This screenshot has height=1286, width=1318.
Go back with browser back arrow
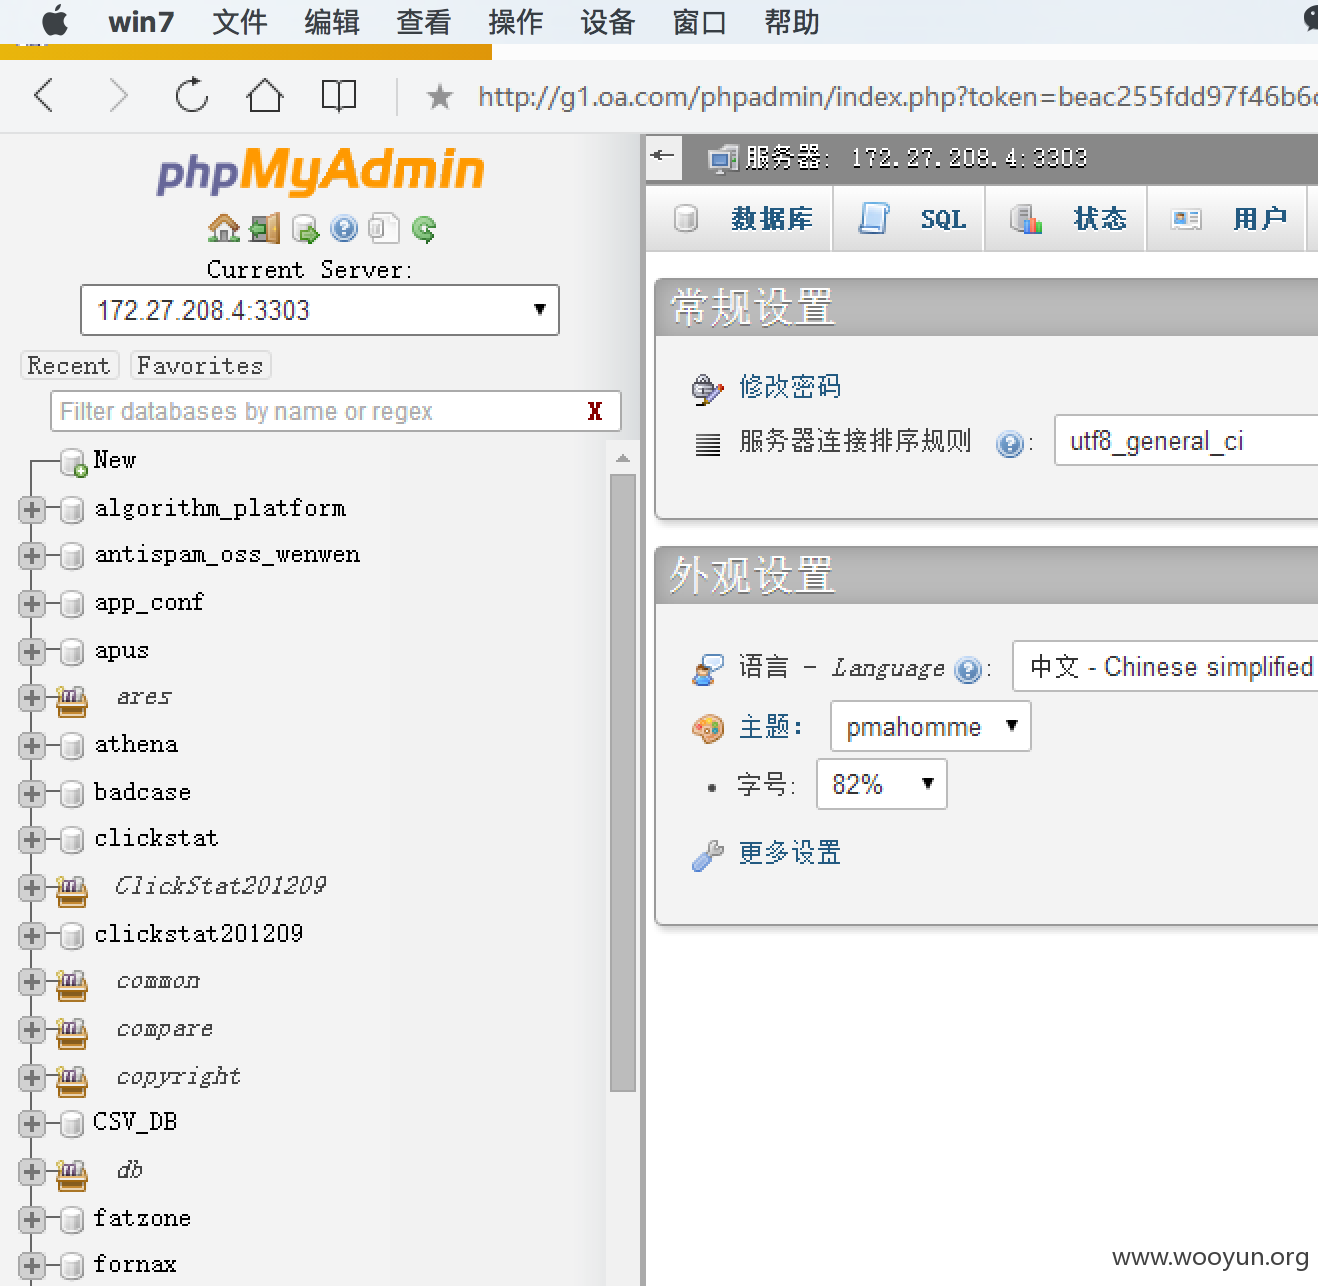pyautogui.click(x=43, y=96)
